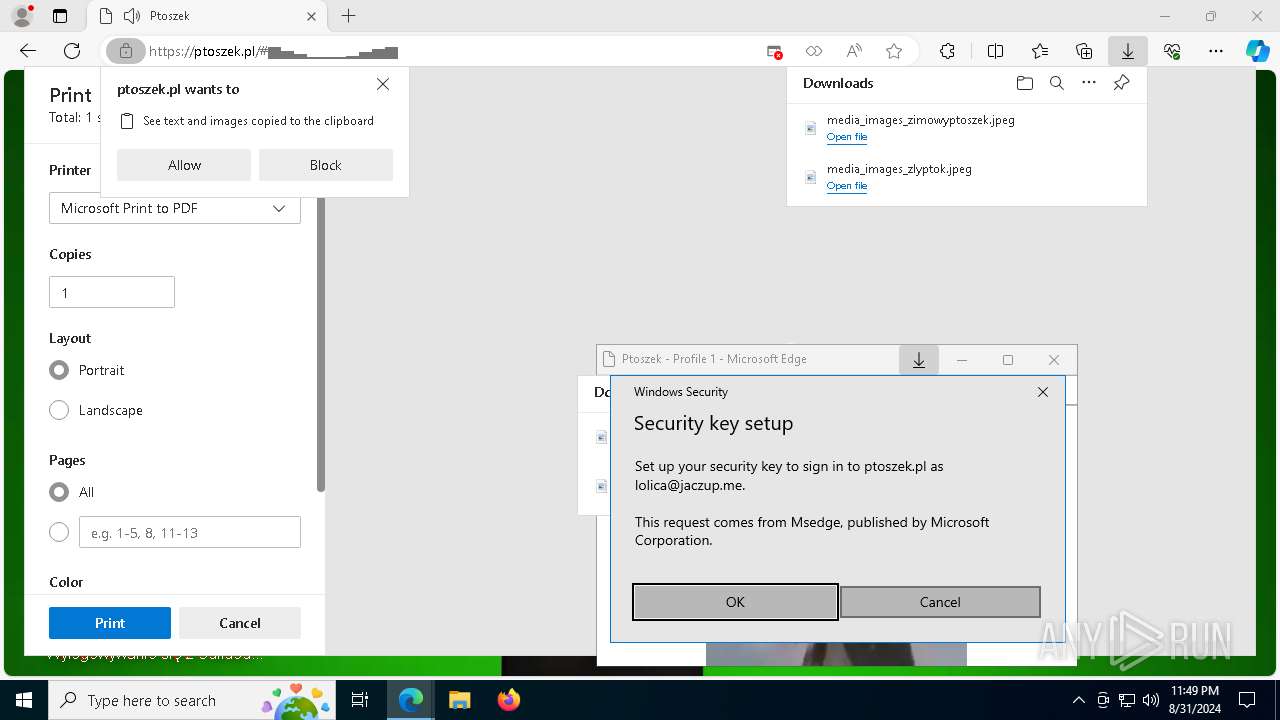
Task: Select the Ptoszek browser tab
Action: tap(205, 16)
